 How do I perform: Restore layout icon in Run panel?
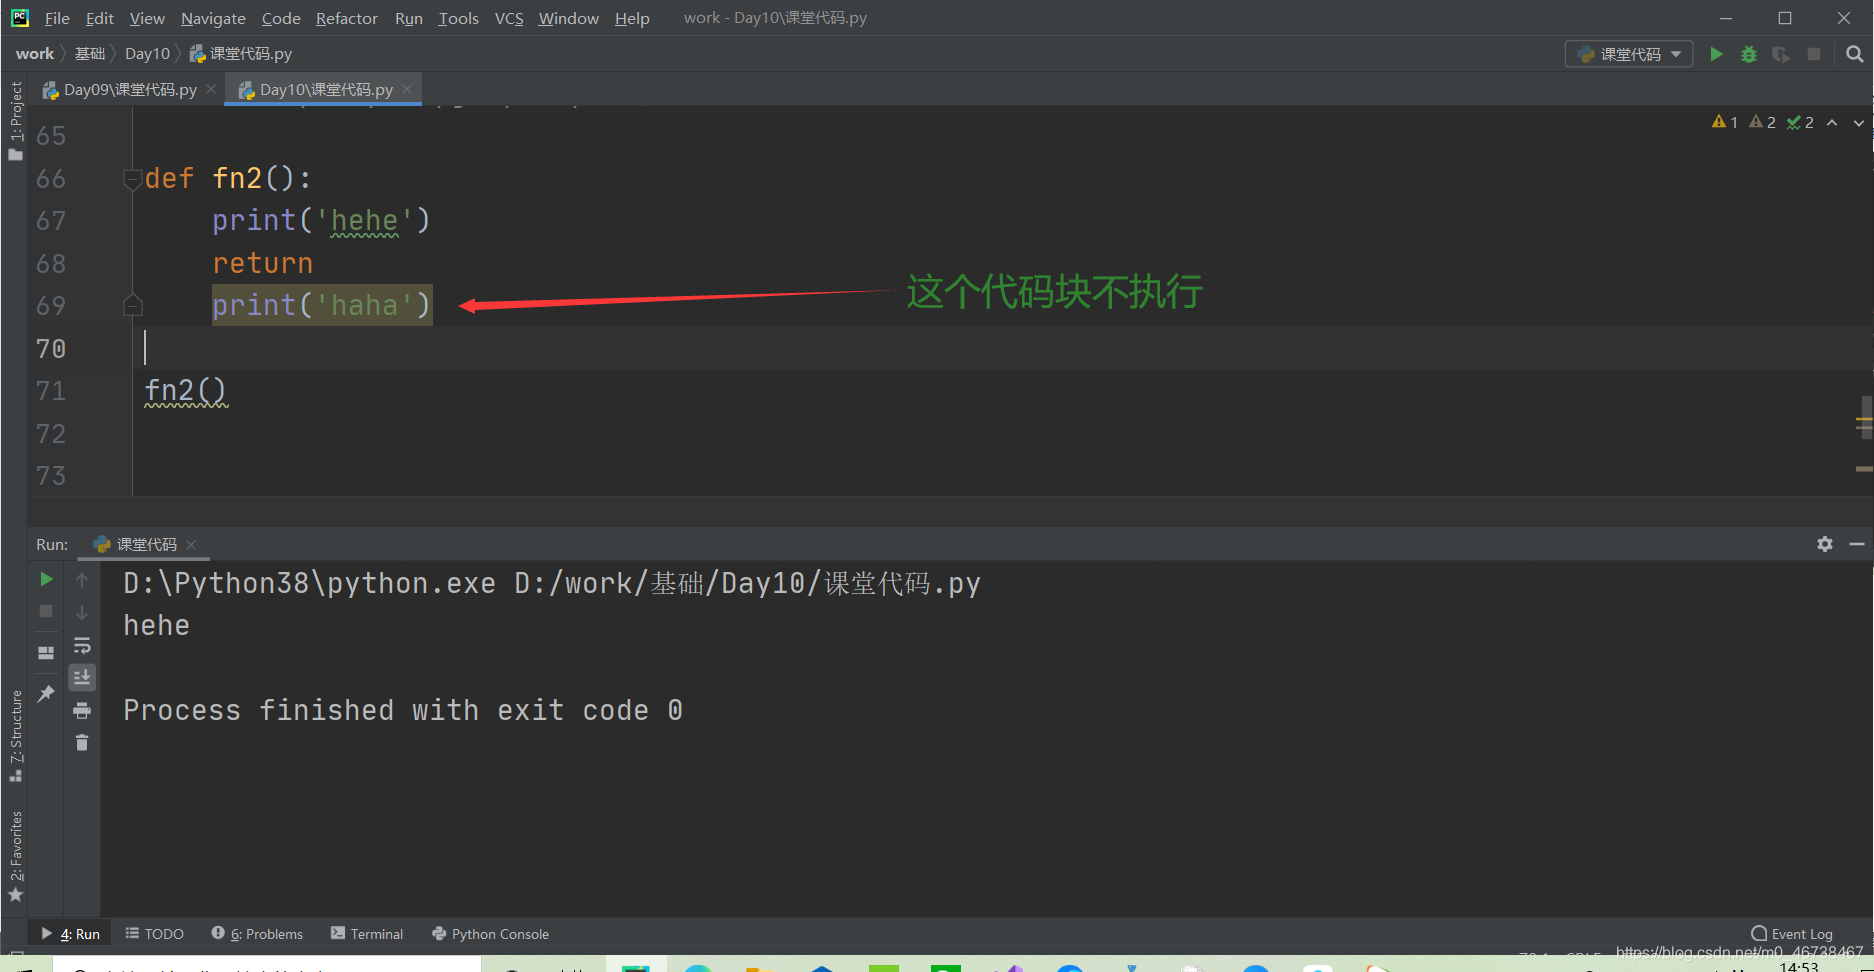pos(46,652)
